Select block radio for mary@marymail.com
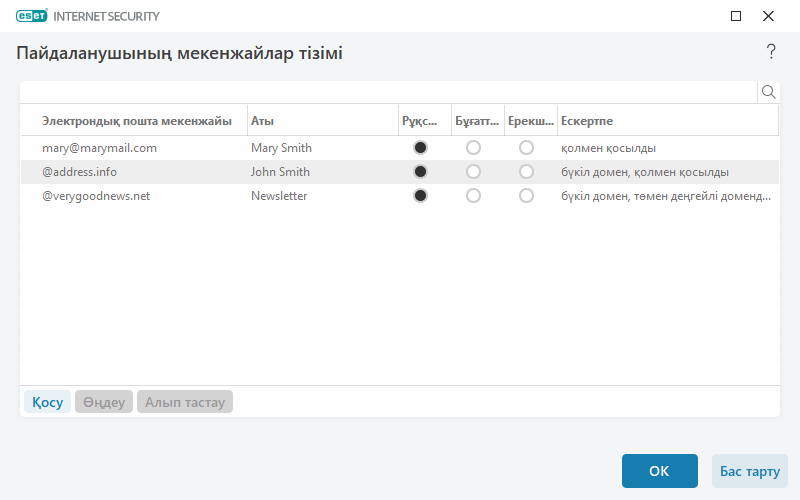The width and height of the screenshot is (800, 500). click(x=473, y=148)
